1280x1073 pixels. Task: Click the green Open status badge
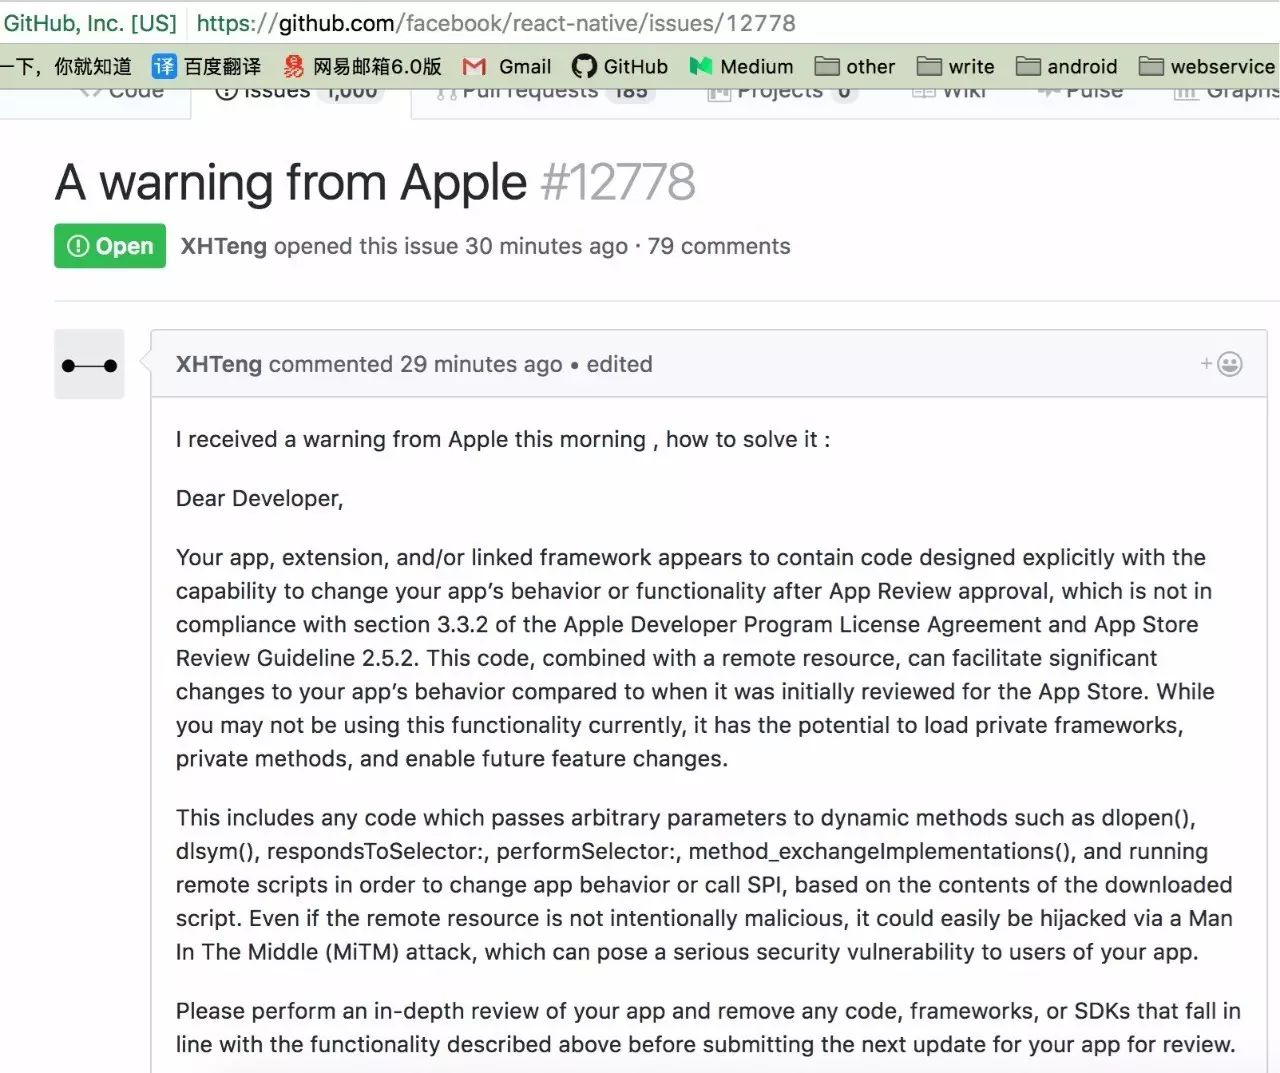click(110, 246)
